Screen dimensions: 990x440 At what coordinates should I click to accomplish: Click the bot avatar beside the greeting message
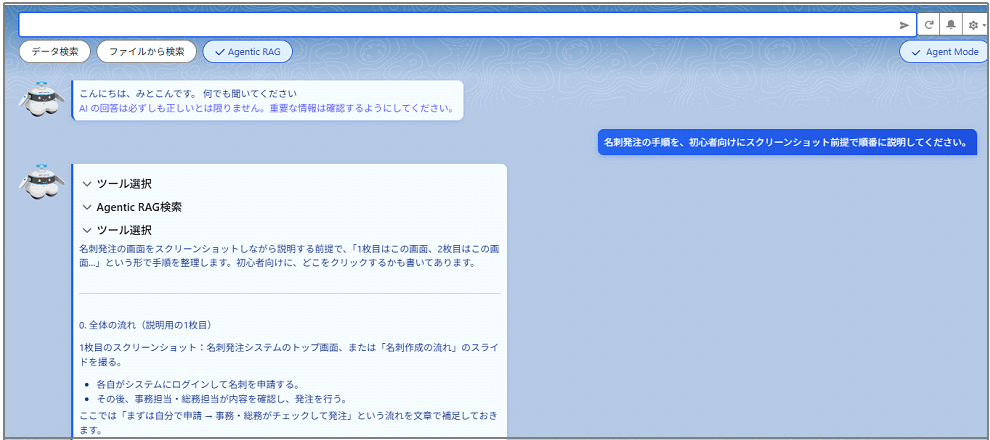coord(42,99)
